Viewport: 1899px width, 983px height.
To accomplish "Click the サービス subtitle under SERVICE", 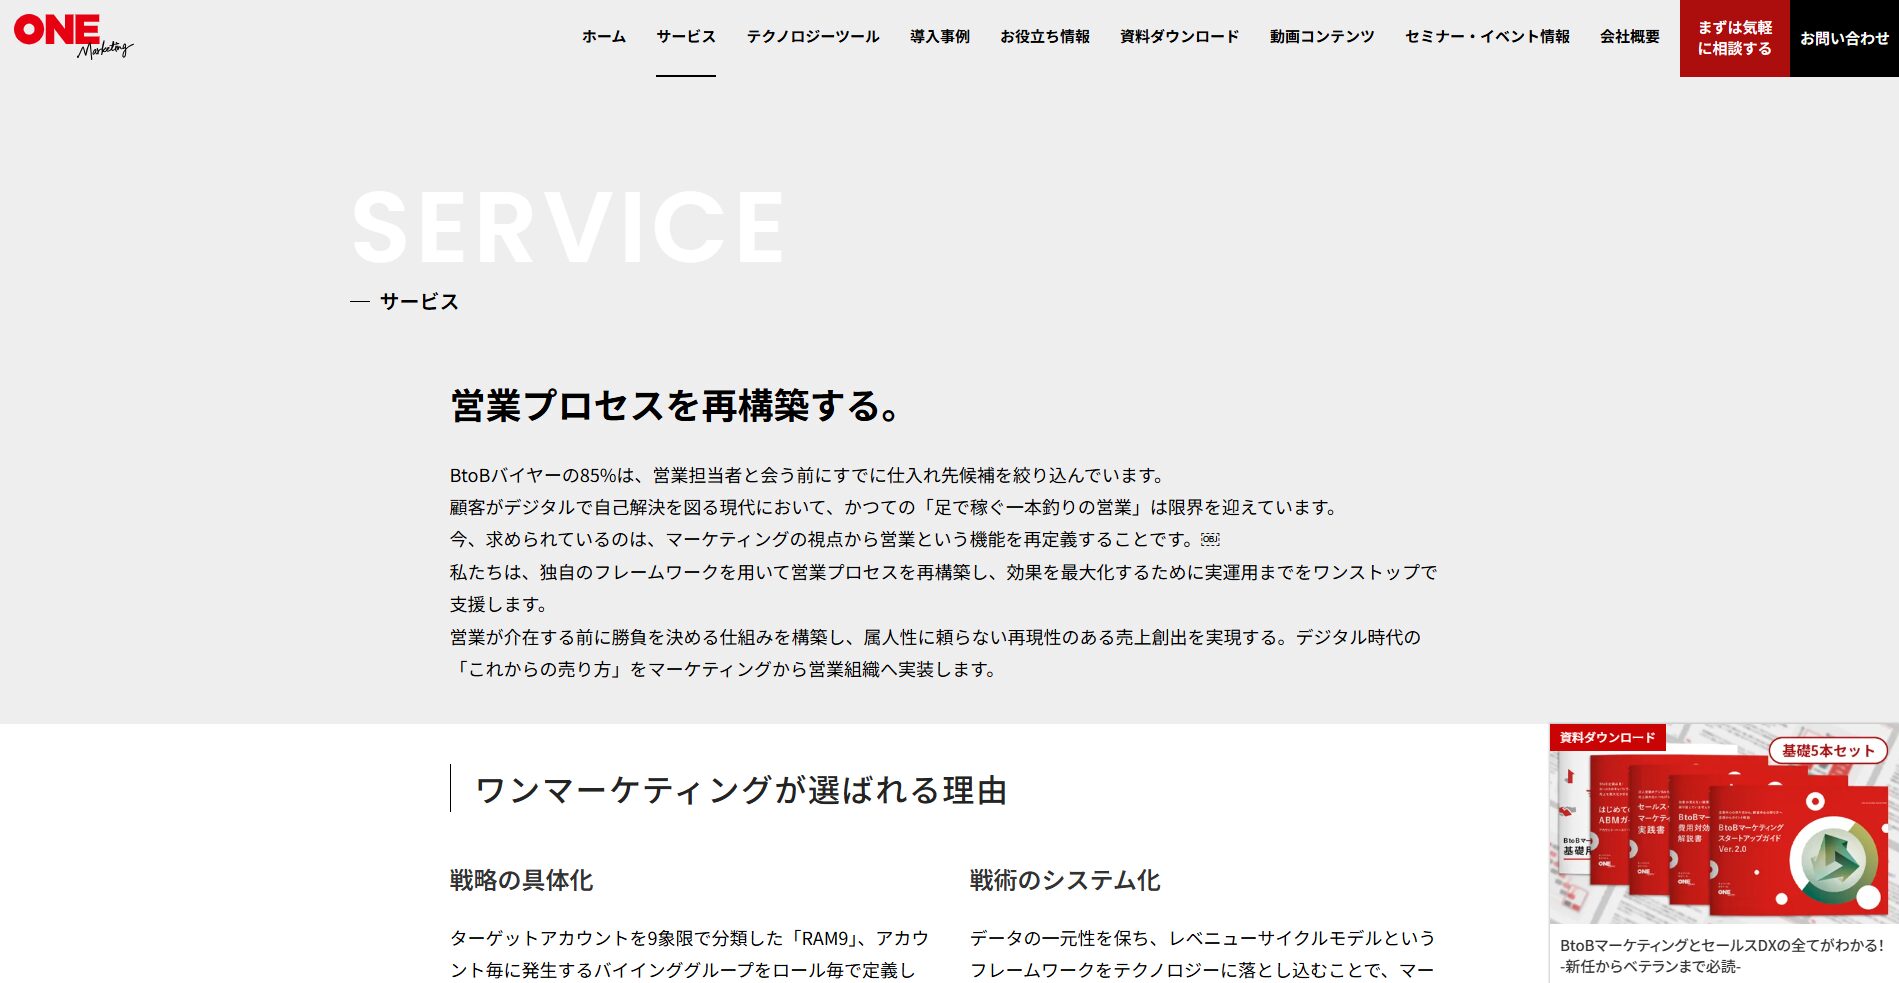I will pyautogui.click(x=419, y=301).
